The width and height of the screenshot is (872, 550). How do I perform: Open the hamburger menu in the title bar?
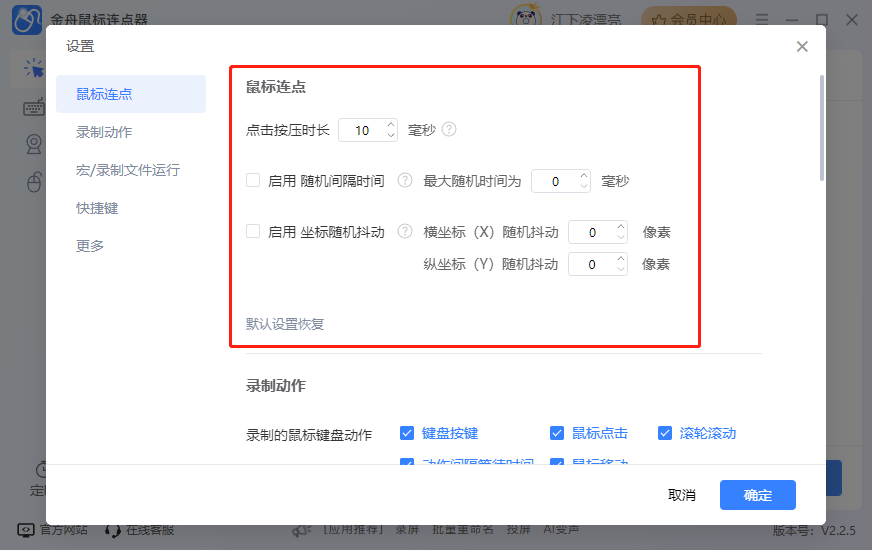point(760,19)
